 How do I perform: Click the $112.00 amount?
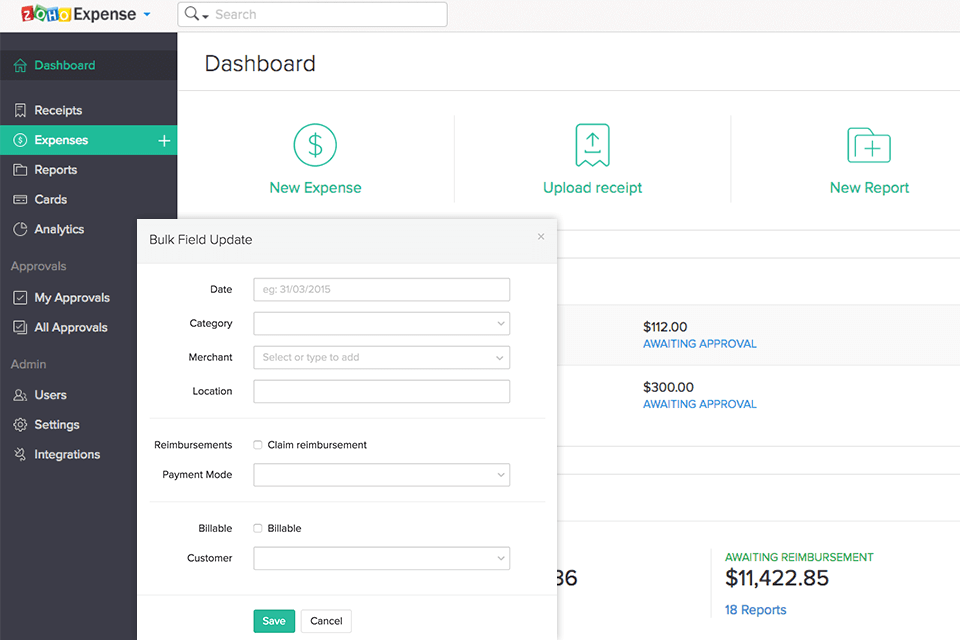(665, 327)
